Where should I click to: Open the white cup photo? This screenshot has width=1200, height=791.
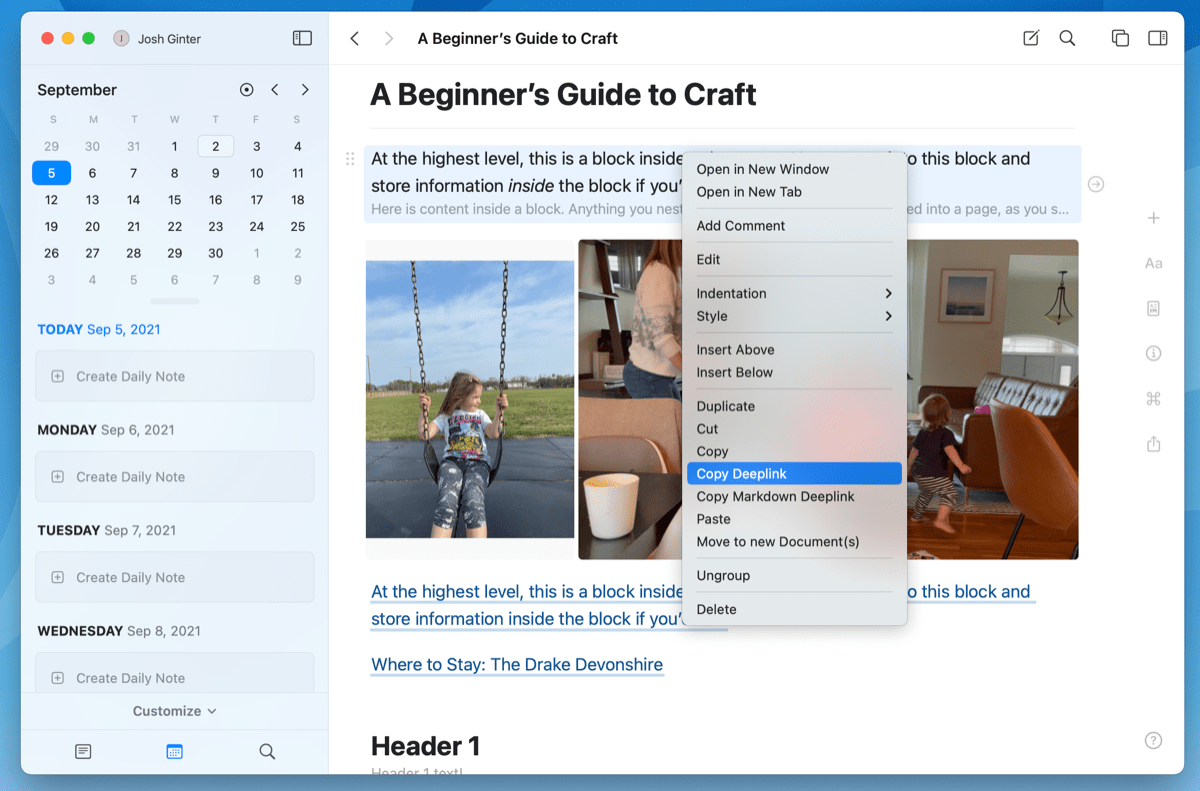click(630, 400)
